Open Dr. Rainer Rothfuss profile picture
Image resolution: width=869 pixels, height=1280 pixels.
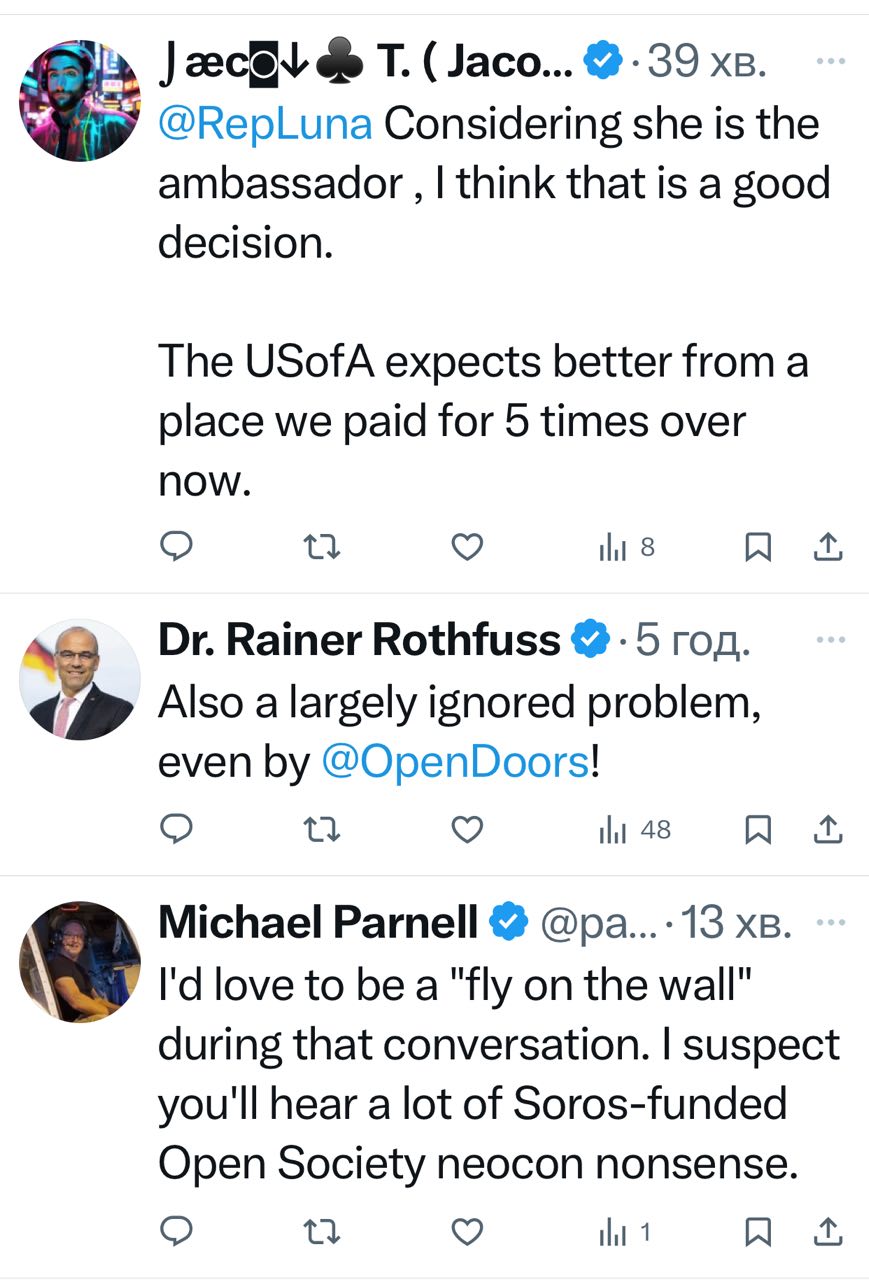pyautogui.click(x=80, y=679)
